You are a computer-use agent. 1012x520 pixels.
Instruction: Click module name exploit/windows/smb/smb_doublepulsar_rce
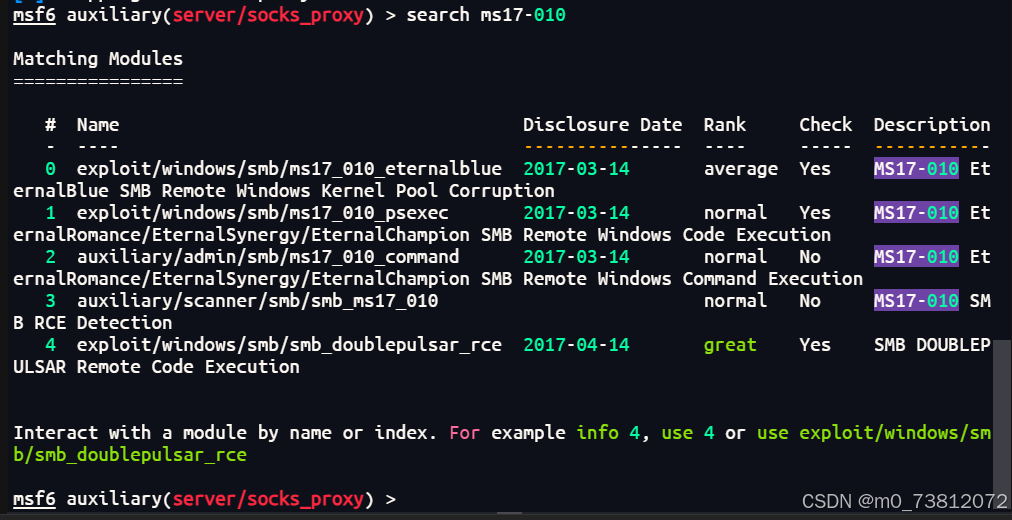coord(289,345)
